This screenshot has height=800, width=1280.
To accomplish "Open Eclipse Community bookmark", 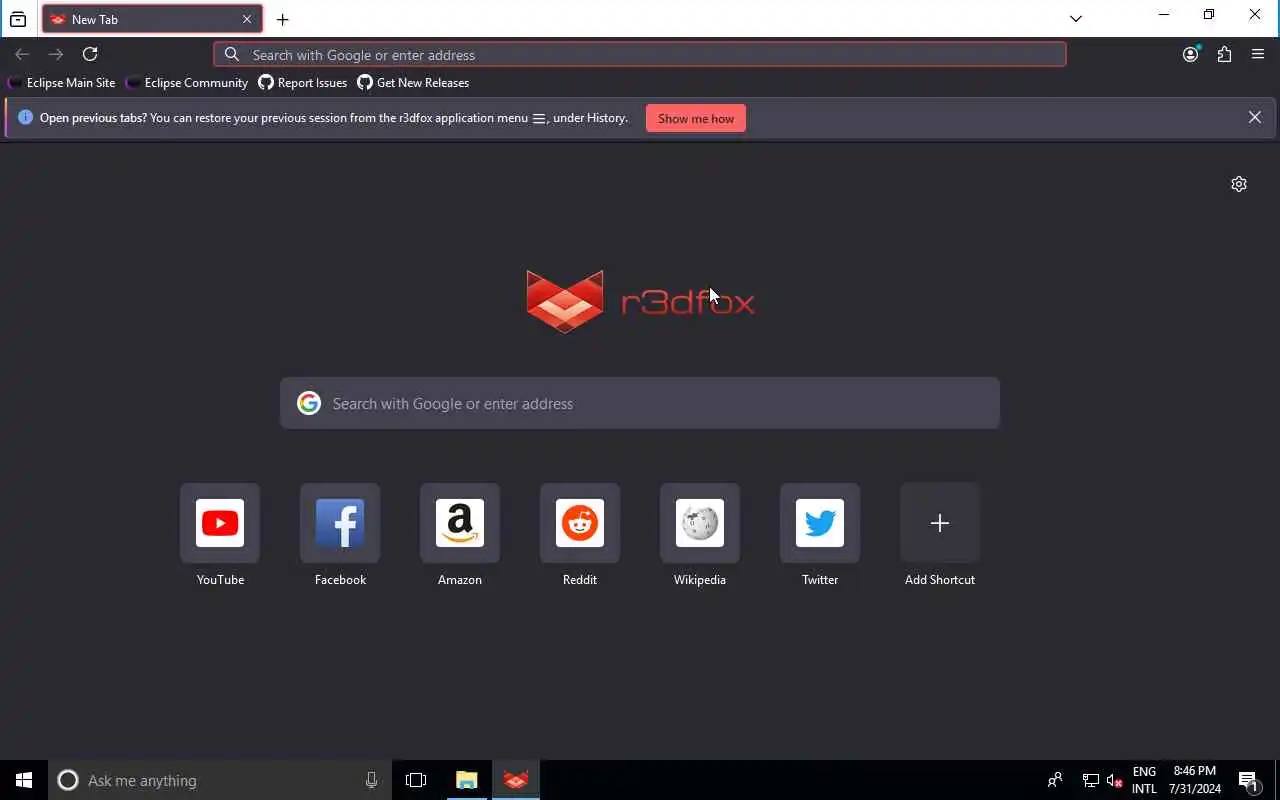I will click(x=187, y=83).
